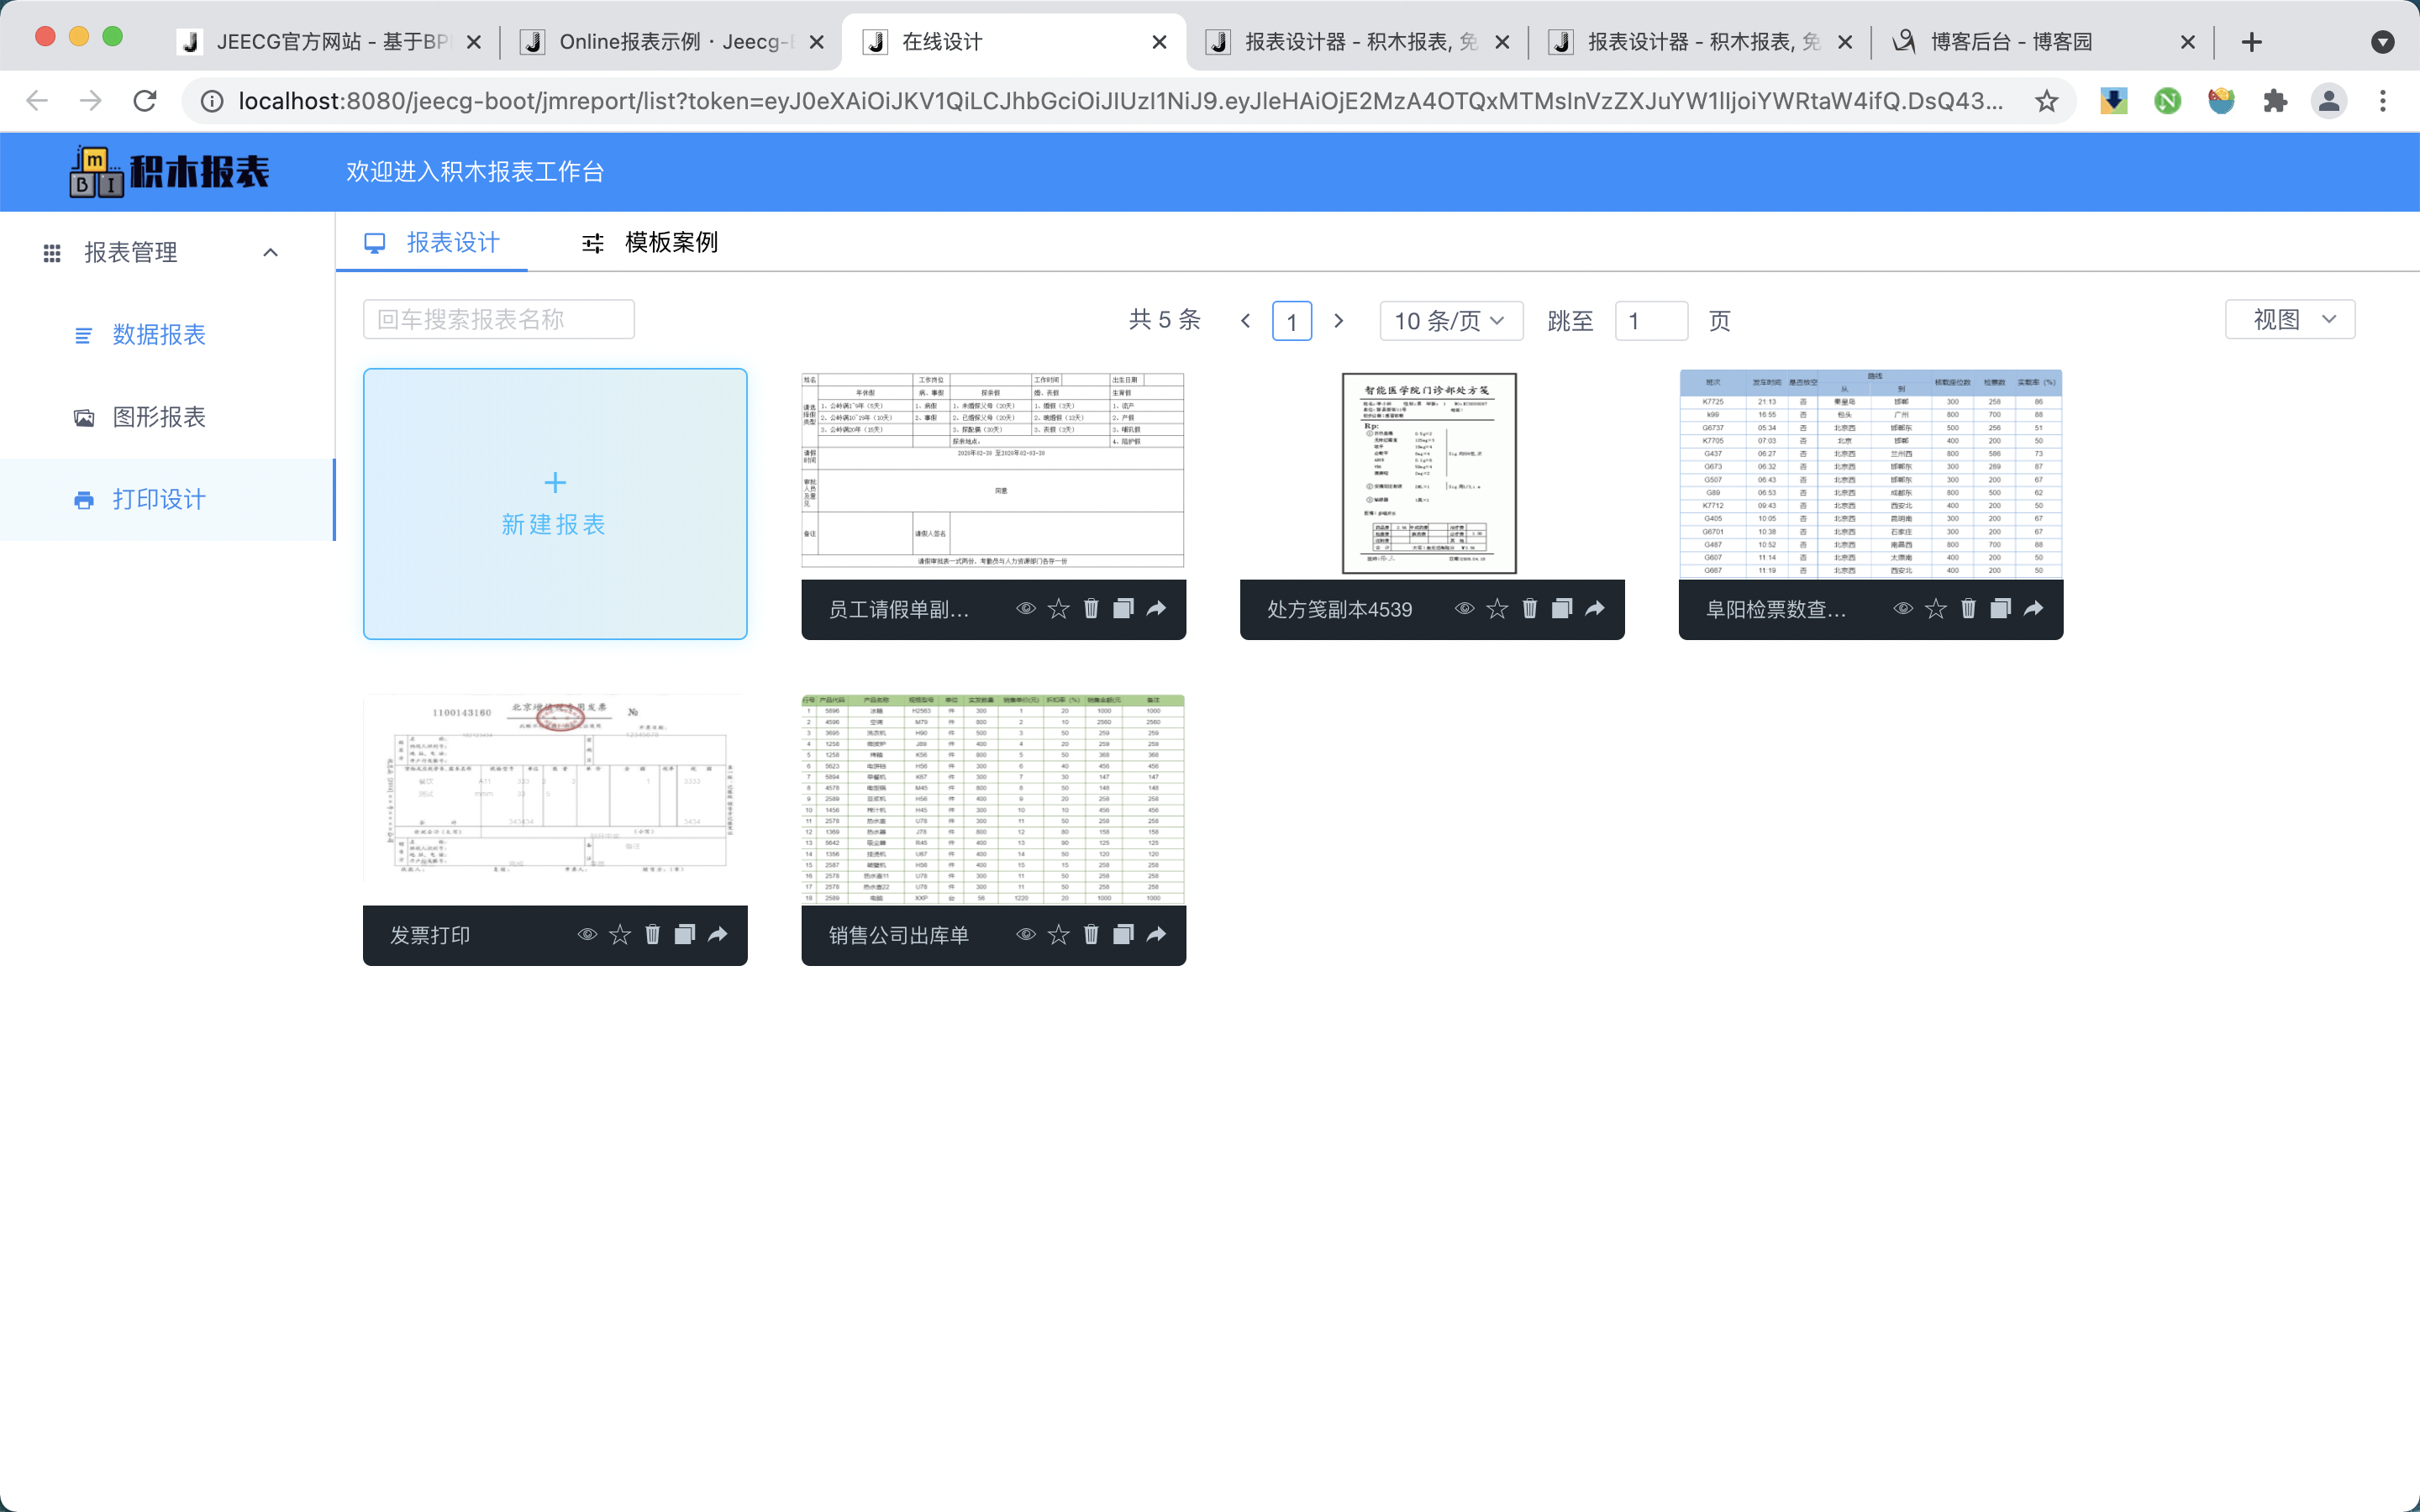The image size is (2420, 1512).
Task: Click the browser extensions puzzle icon
Action: 2275,101
